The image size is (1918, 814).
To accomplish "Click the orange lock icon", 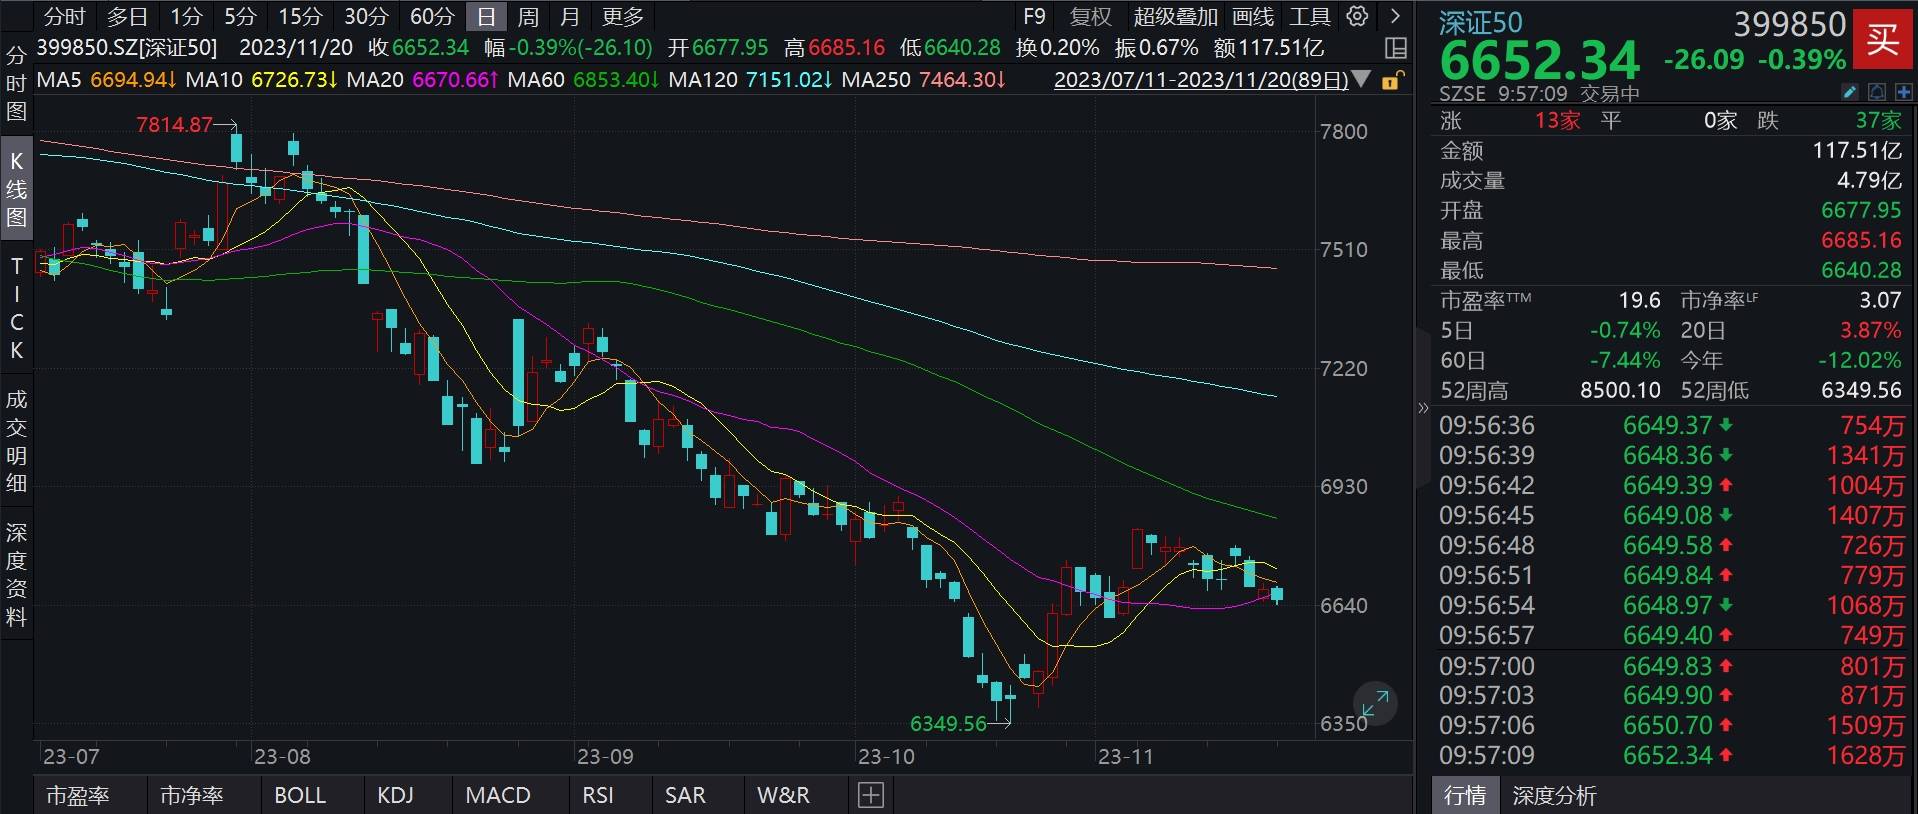I will (x=1391, y=81).
